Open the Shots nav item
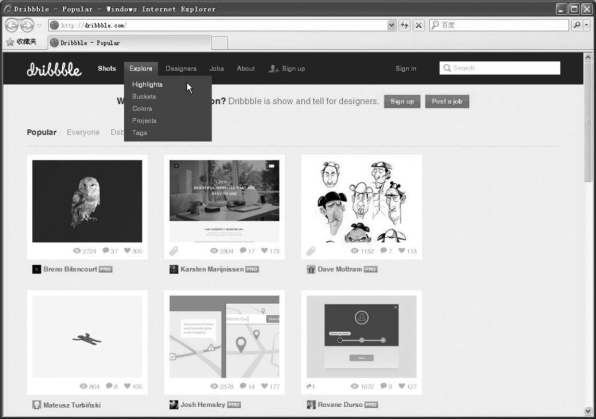596x419 pixels. click(x=107, y=68)
